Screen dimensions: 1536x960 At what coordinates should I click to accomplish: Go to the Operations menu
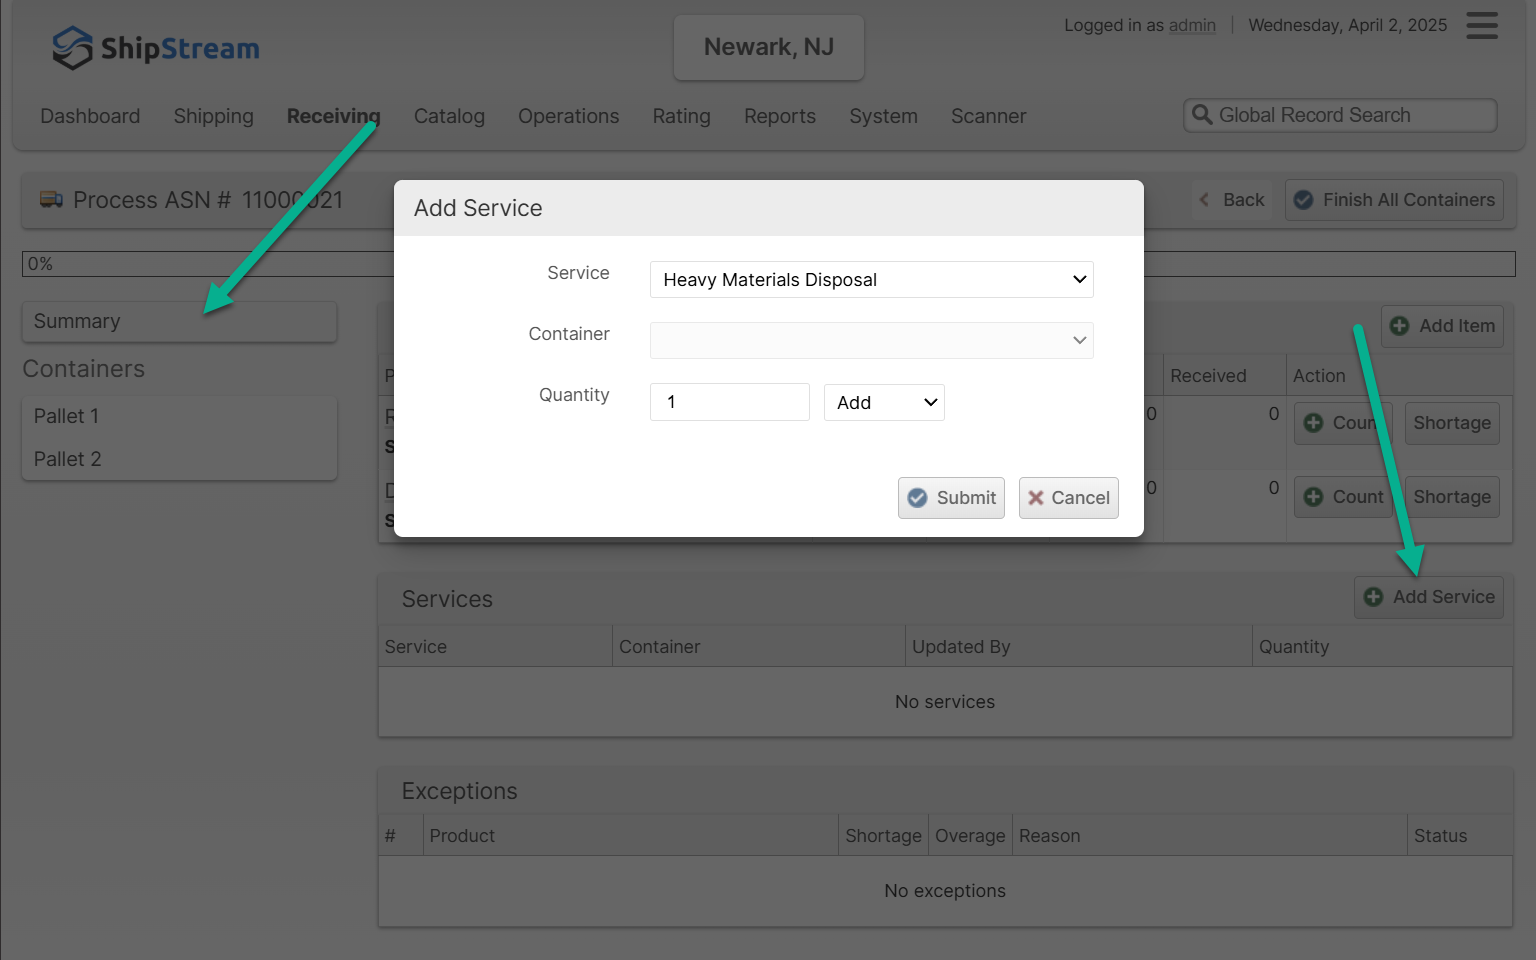coord(568,116)
